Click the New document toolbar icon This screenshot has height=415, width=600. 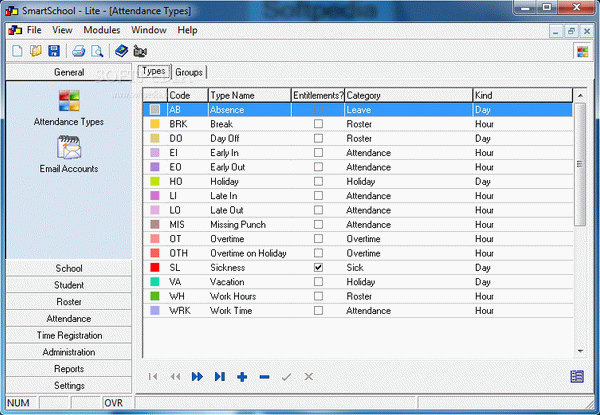point(17,51)
